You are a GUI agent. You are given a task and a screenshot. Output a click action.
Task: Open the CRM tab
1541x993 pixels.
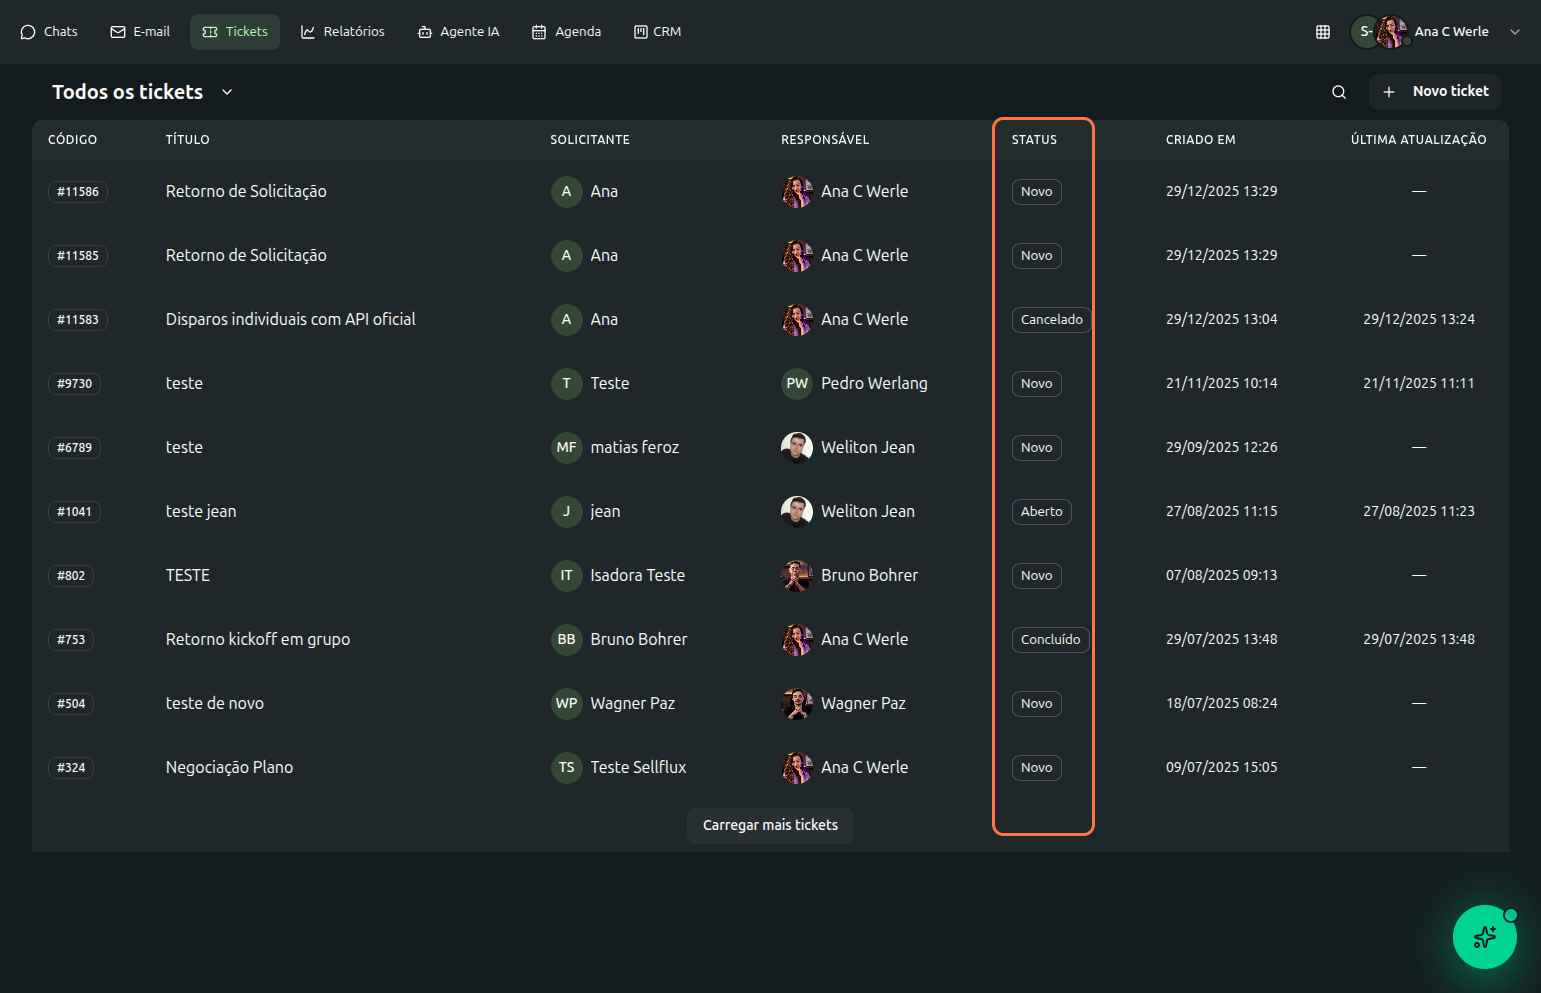(657, 32)
